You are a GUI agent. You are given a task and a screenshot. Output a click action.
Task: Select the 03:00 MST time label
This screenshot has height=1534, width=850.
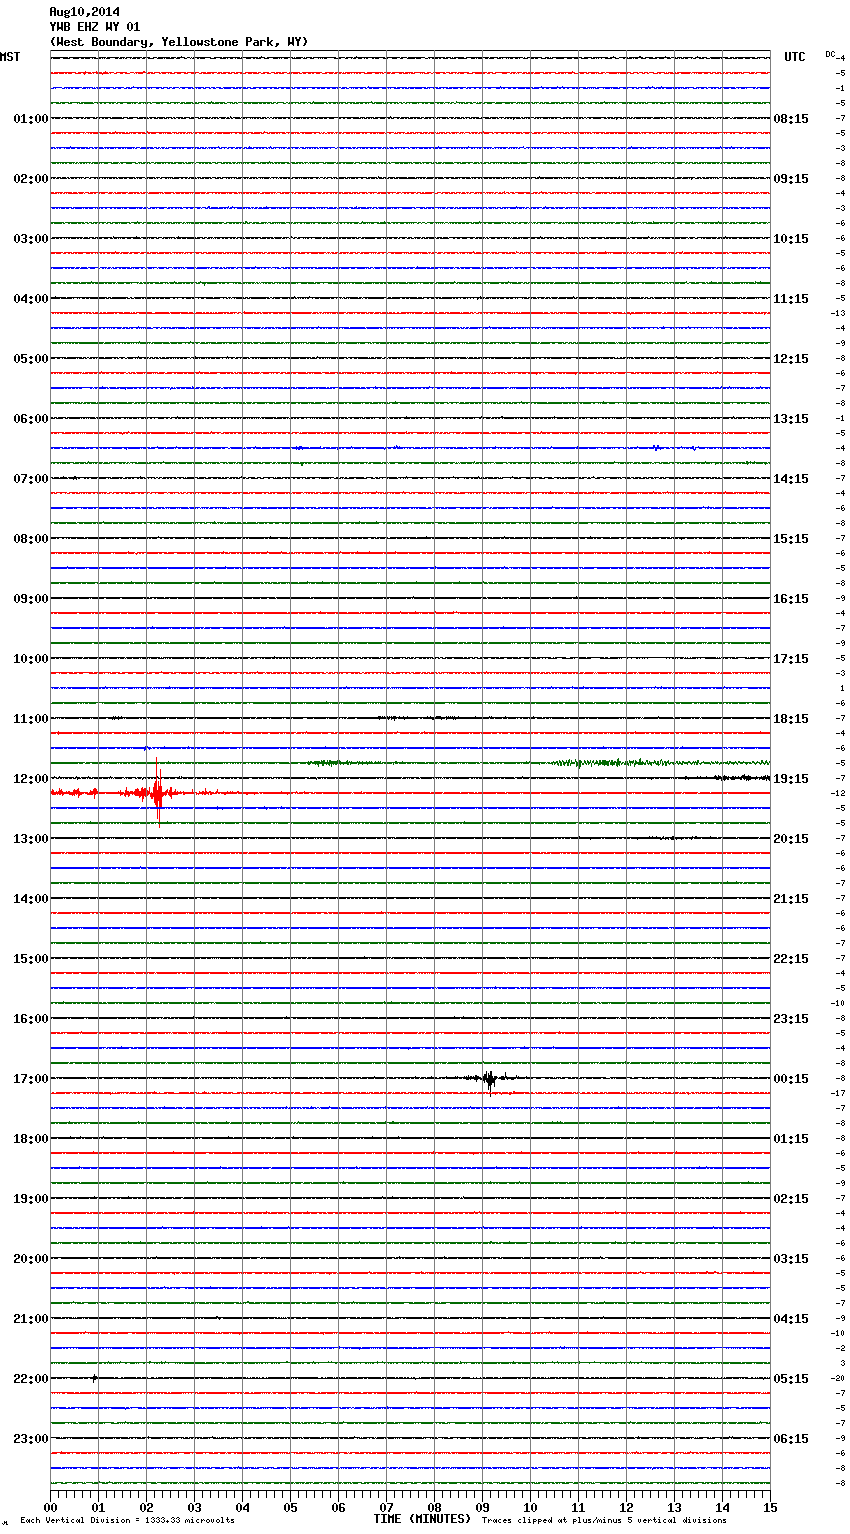click(30, 239)
